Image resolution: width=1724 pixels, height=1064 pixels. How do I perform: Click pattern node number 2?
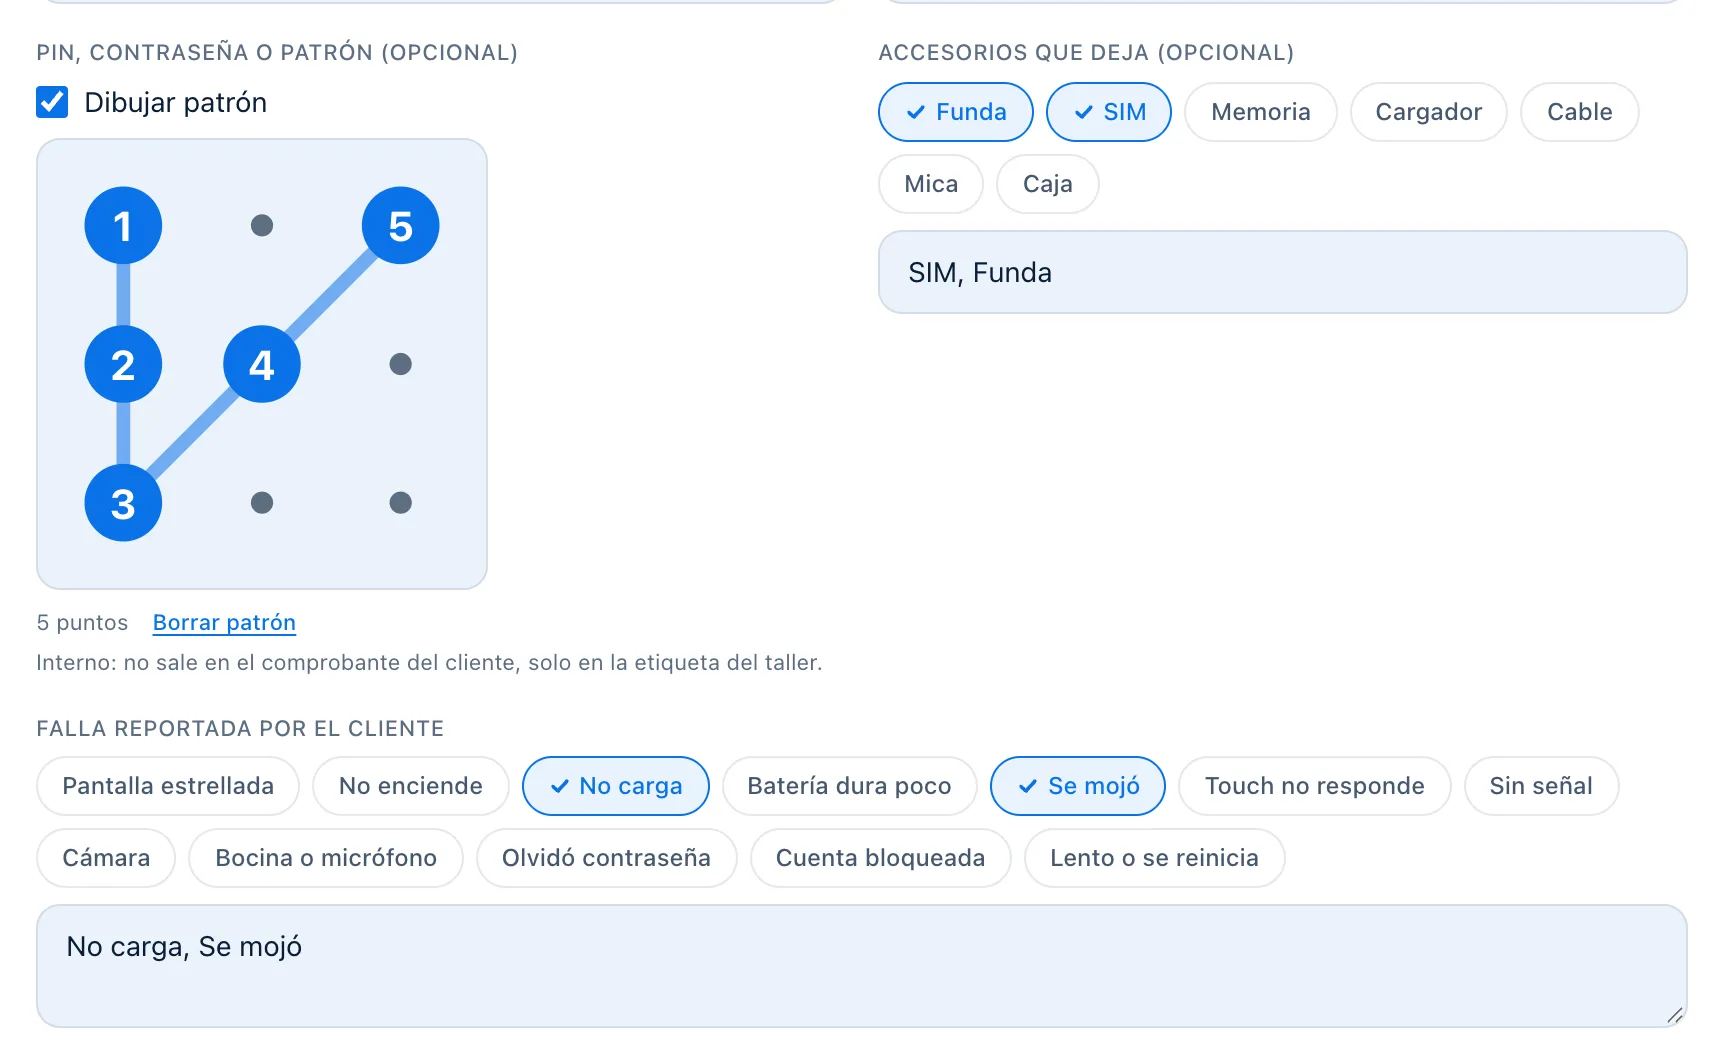(123, 365)
